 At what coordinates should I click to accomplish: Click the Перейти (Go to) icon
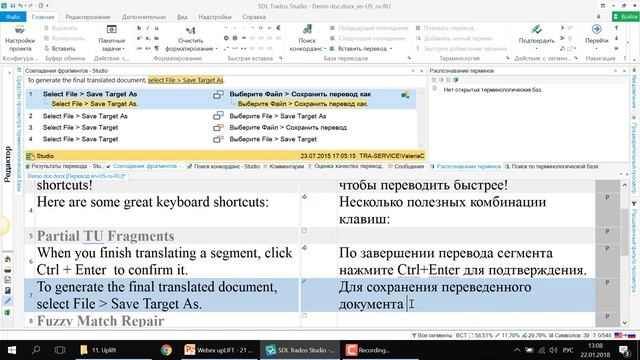coord(596,29)
